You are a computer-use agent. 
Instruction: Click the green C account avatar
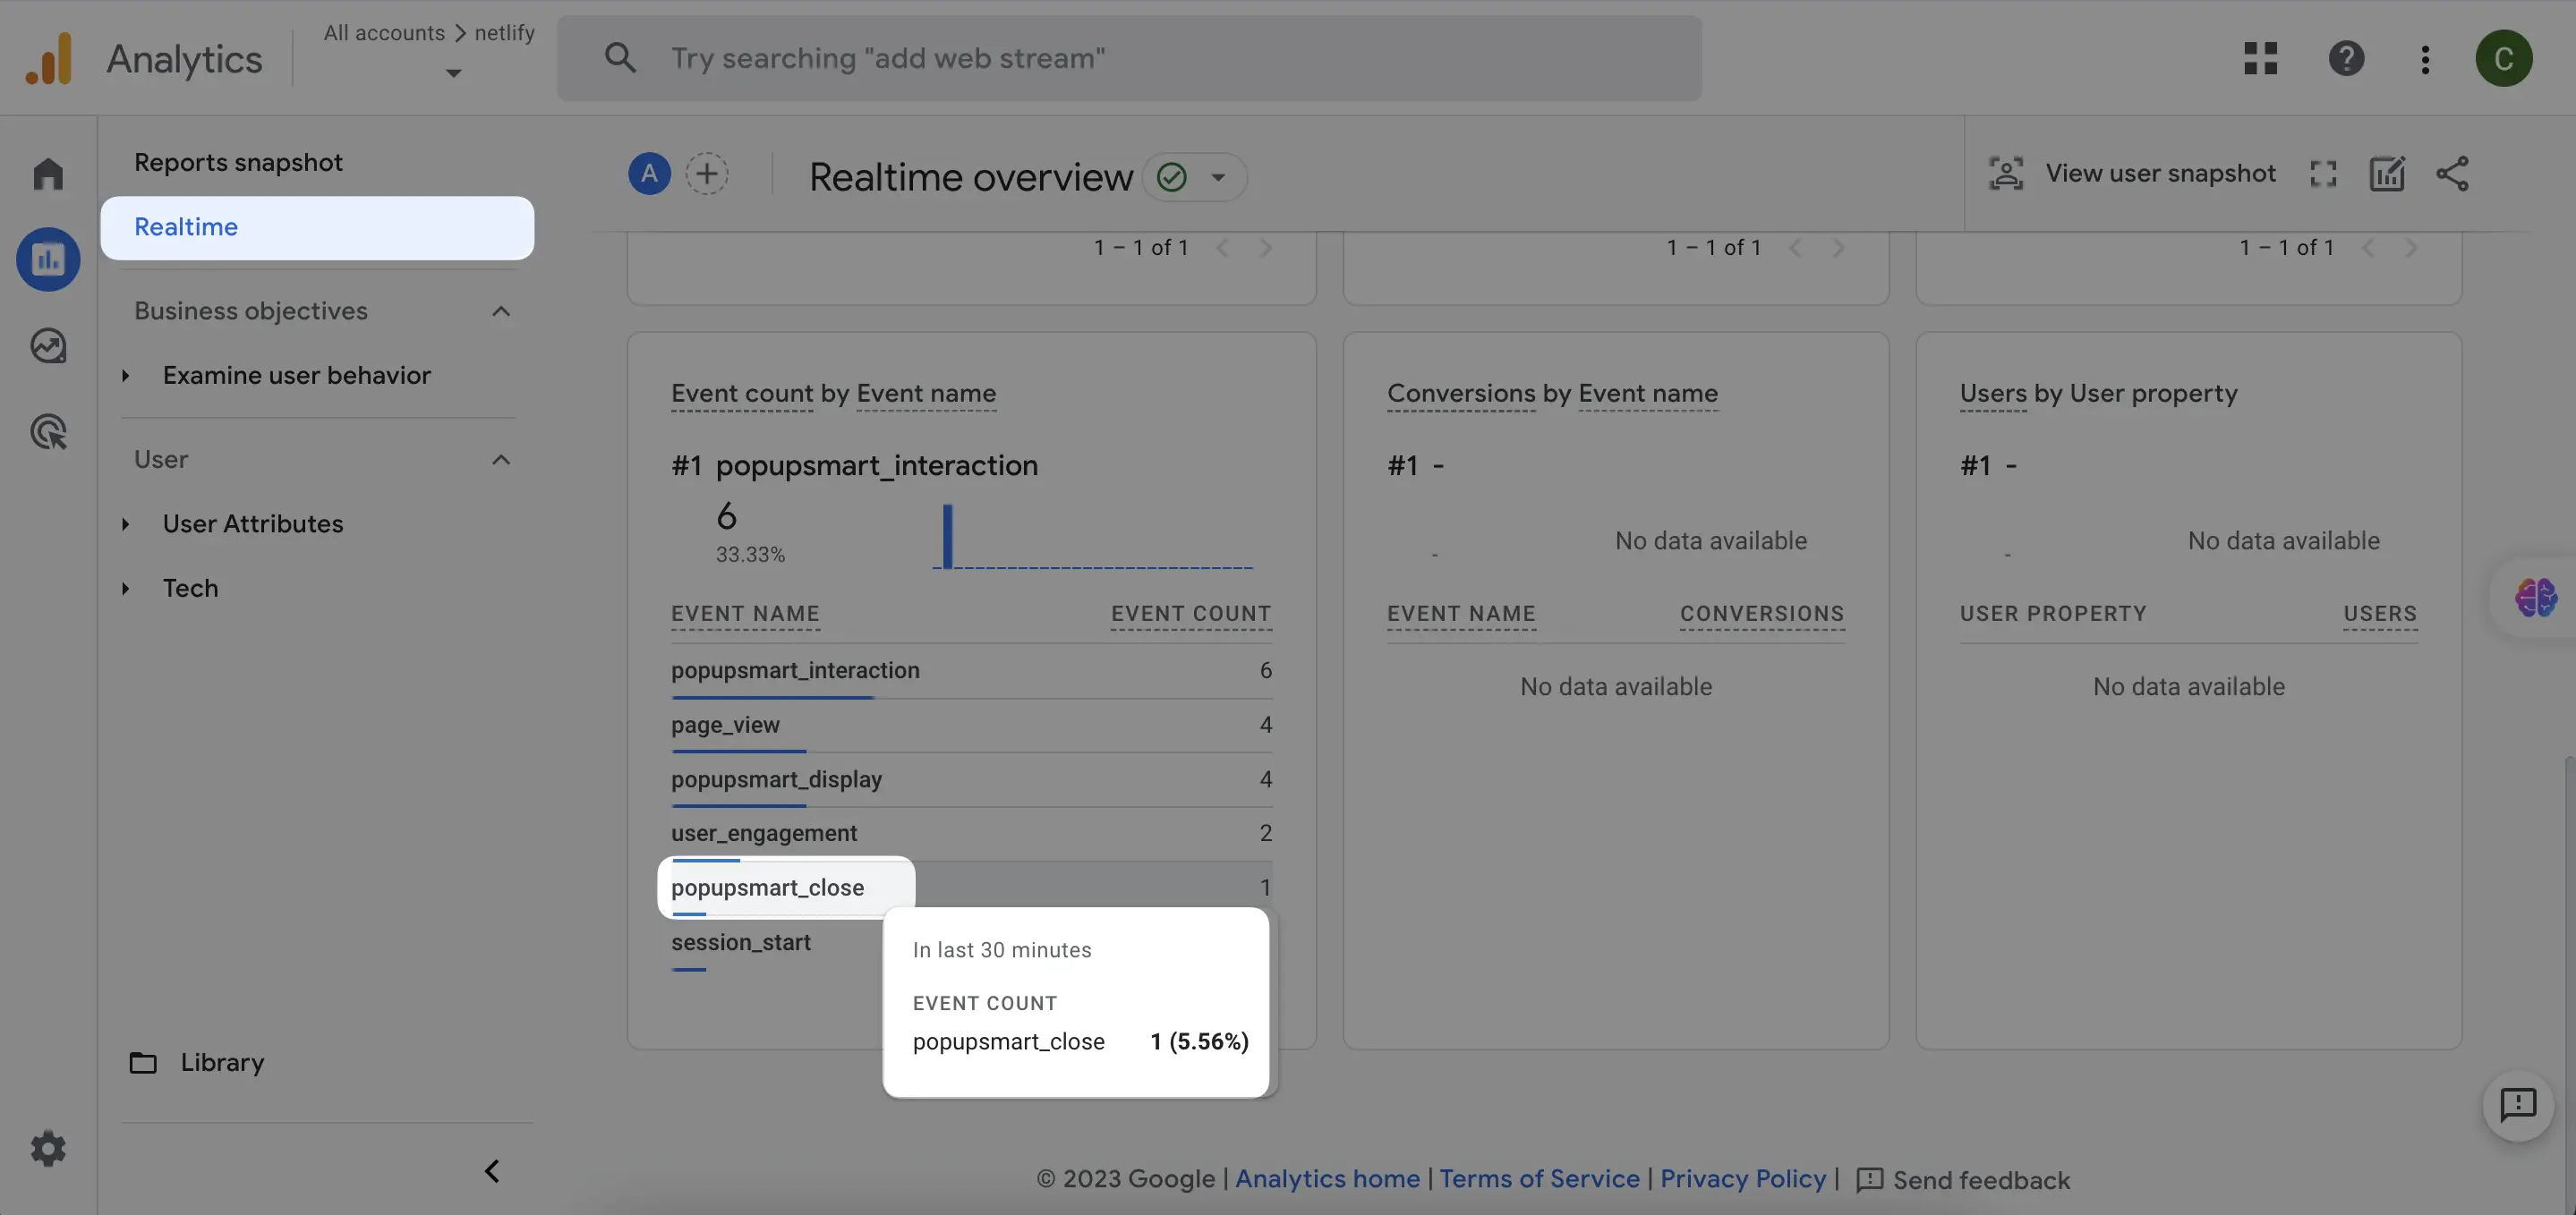2503,58
